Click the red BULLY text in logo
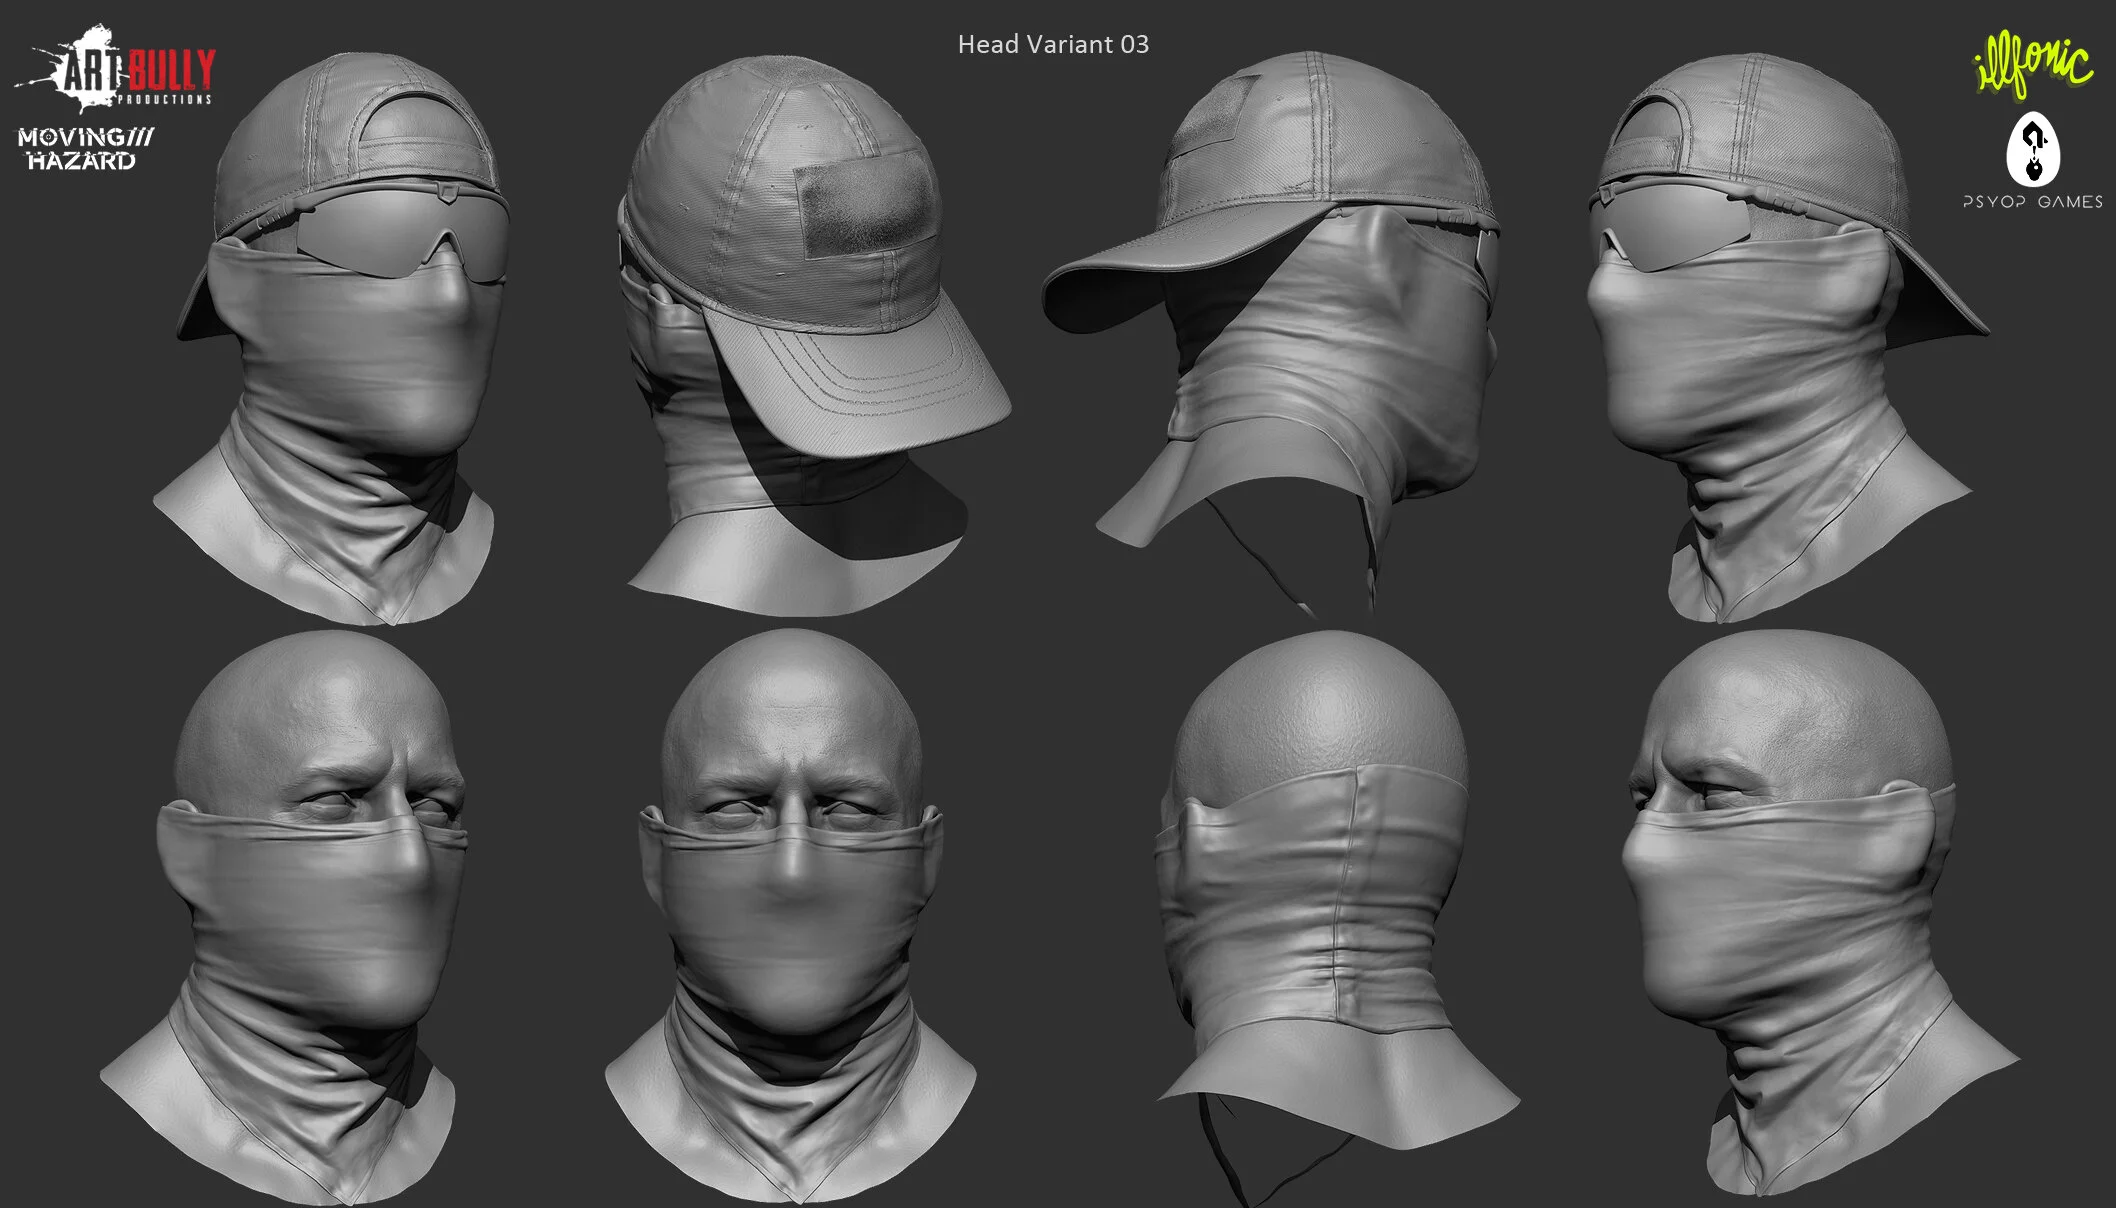 [x=172, y=70]
